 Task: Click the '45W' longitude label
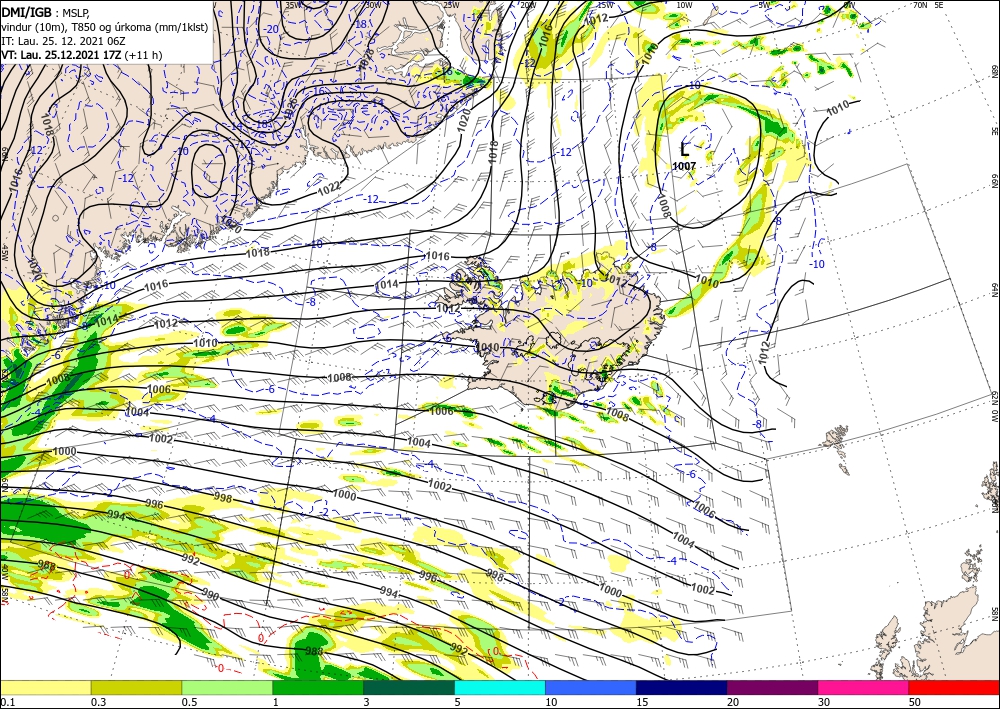click(x=4, y=253)
